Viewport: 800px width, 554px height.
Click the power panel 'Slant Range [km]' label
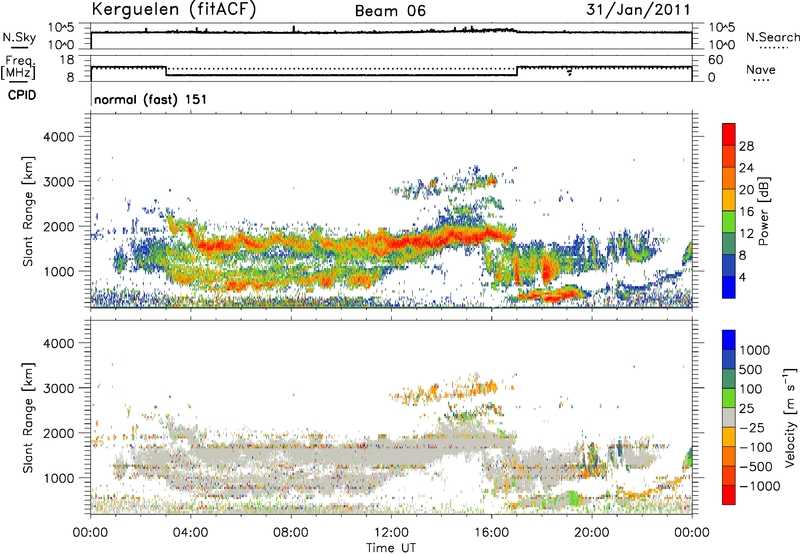click(x=28, y=211)
